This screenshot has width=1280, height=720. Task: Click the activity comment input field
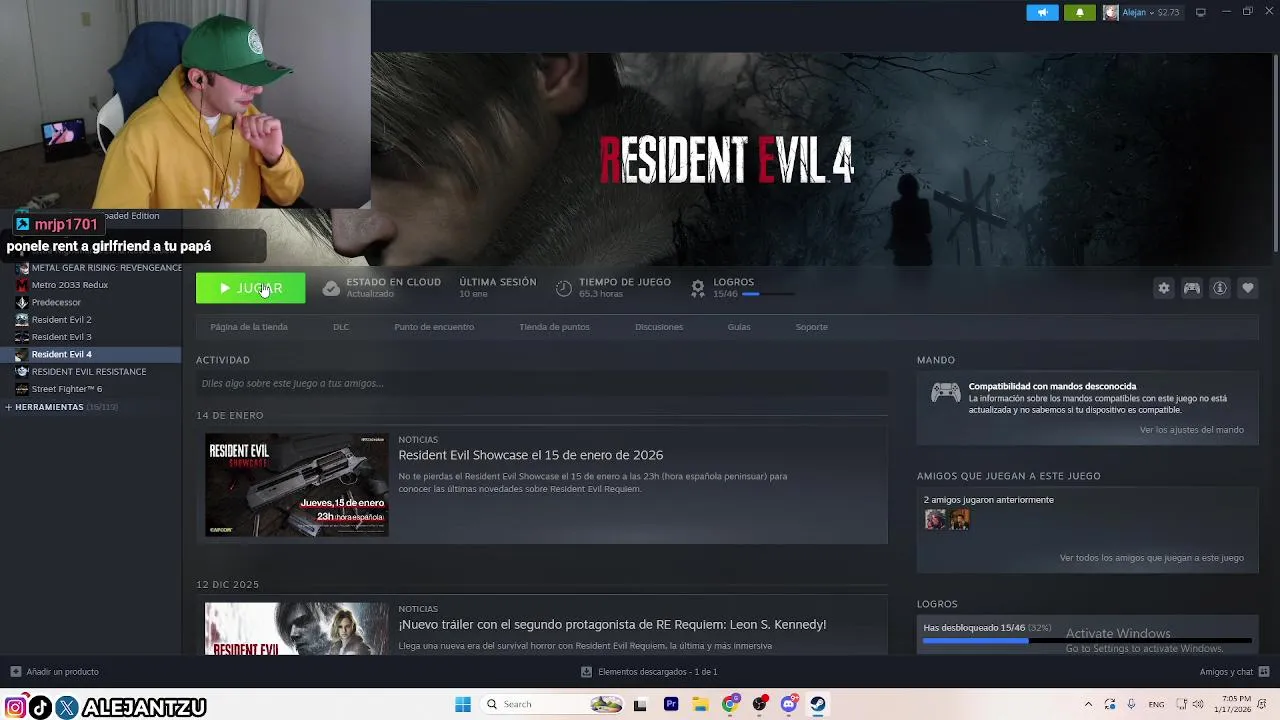541,383
